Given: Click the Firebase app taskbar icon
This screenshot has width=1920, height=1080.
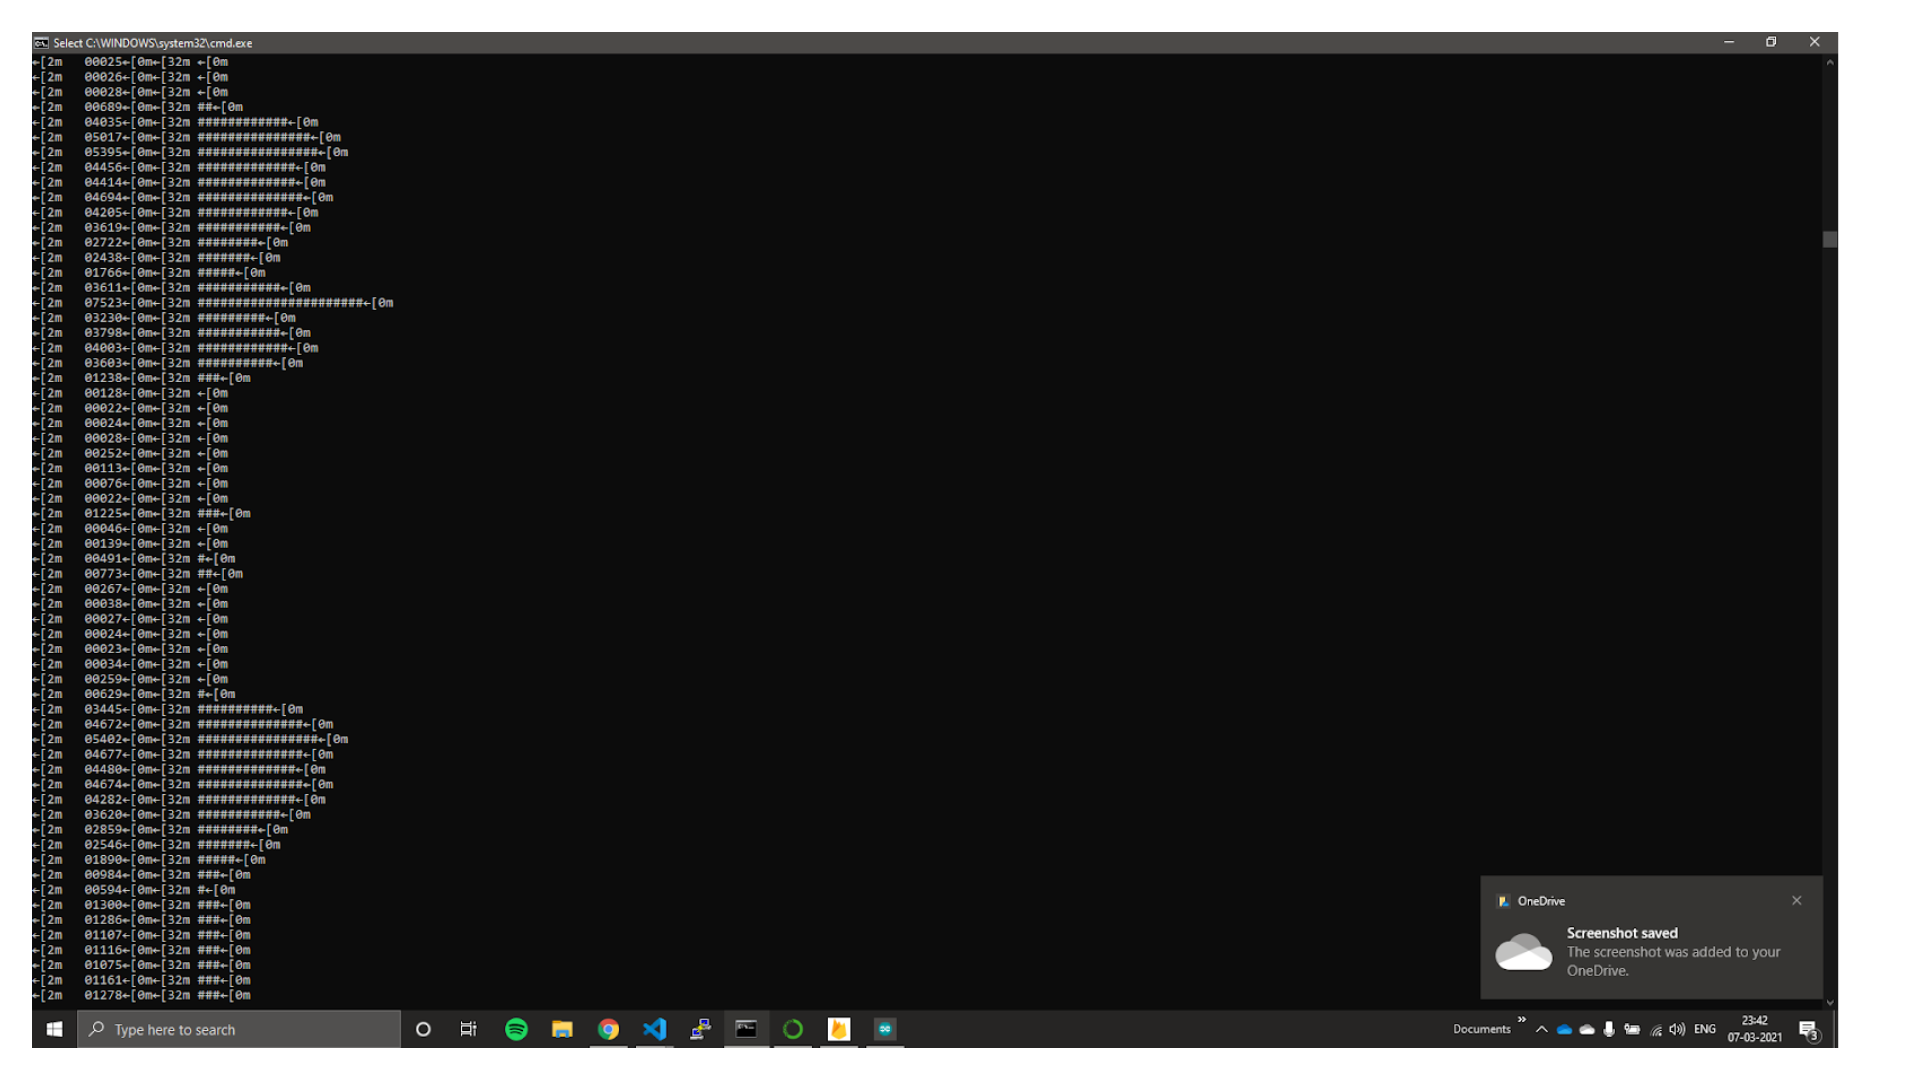Looking at the screenshot, I should pos(839,1029).
